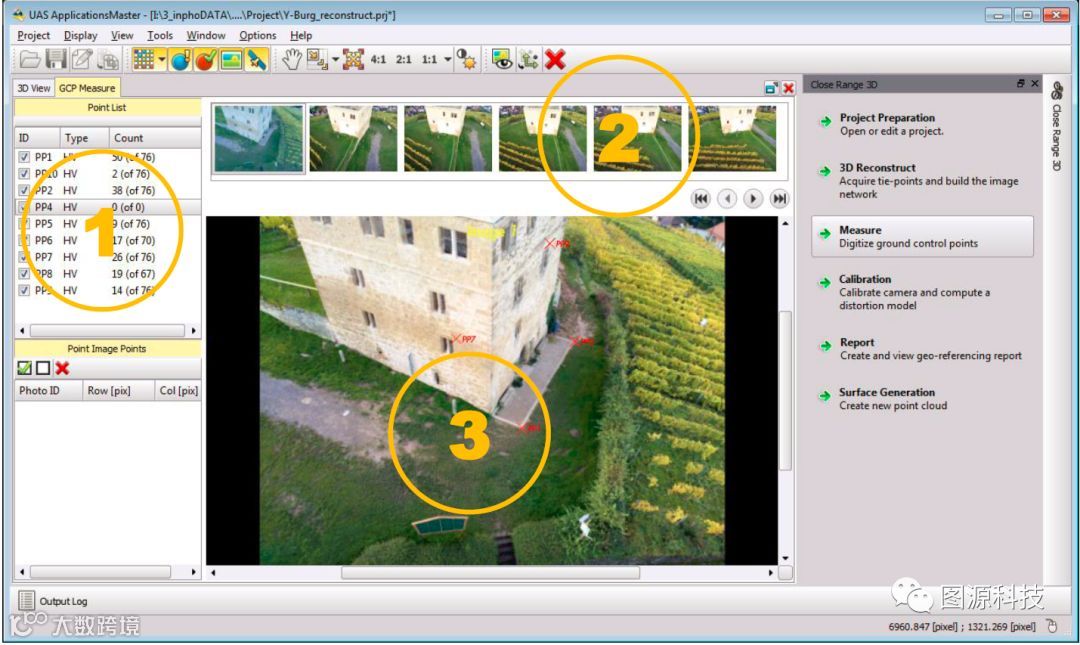Open the Tools menu
The image size is (1080, 645).
pos(160,35)
